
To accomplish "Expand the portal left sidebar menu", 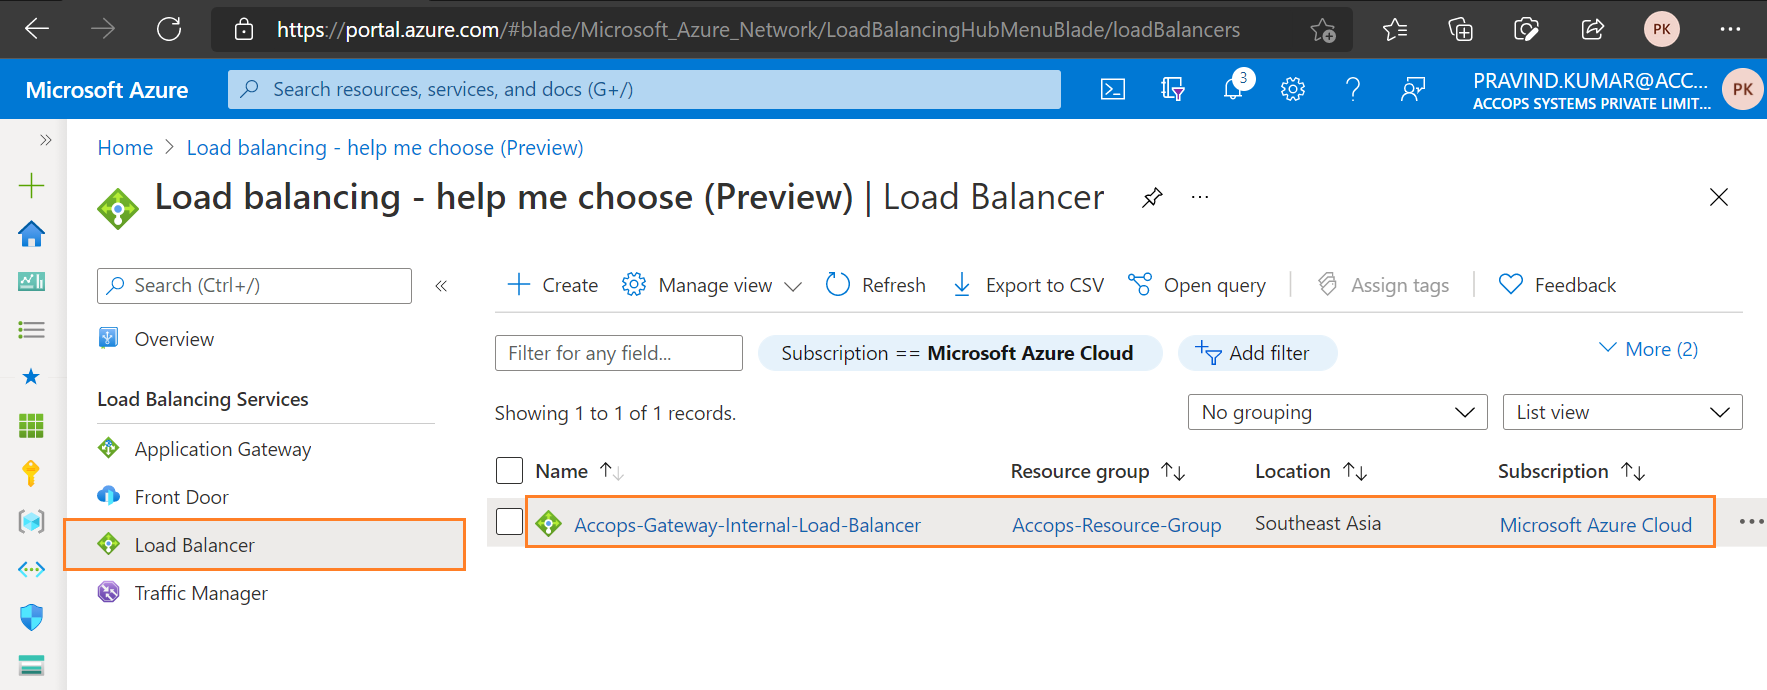I will pyautogui.click(x=45, y=140).
